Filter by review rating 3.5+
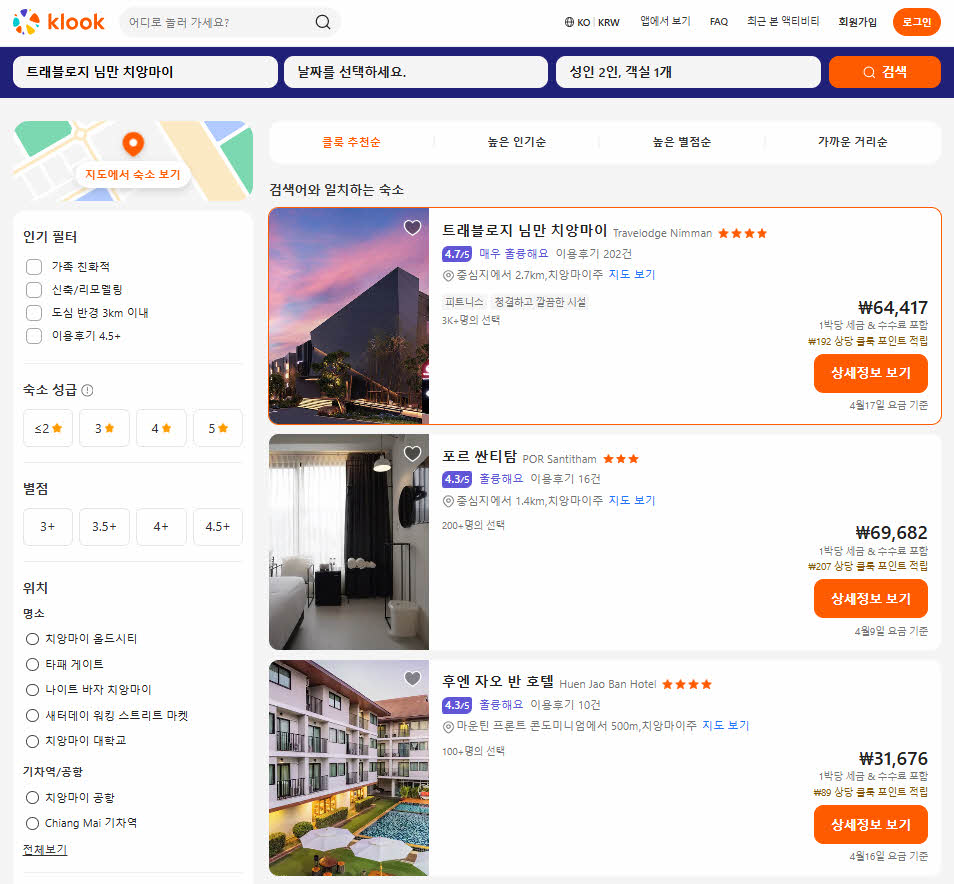The height and width of the screenshot is (884, 954). click(104, 527)
